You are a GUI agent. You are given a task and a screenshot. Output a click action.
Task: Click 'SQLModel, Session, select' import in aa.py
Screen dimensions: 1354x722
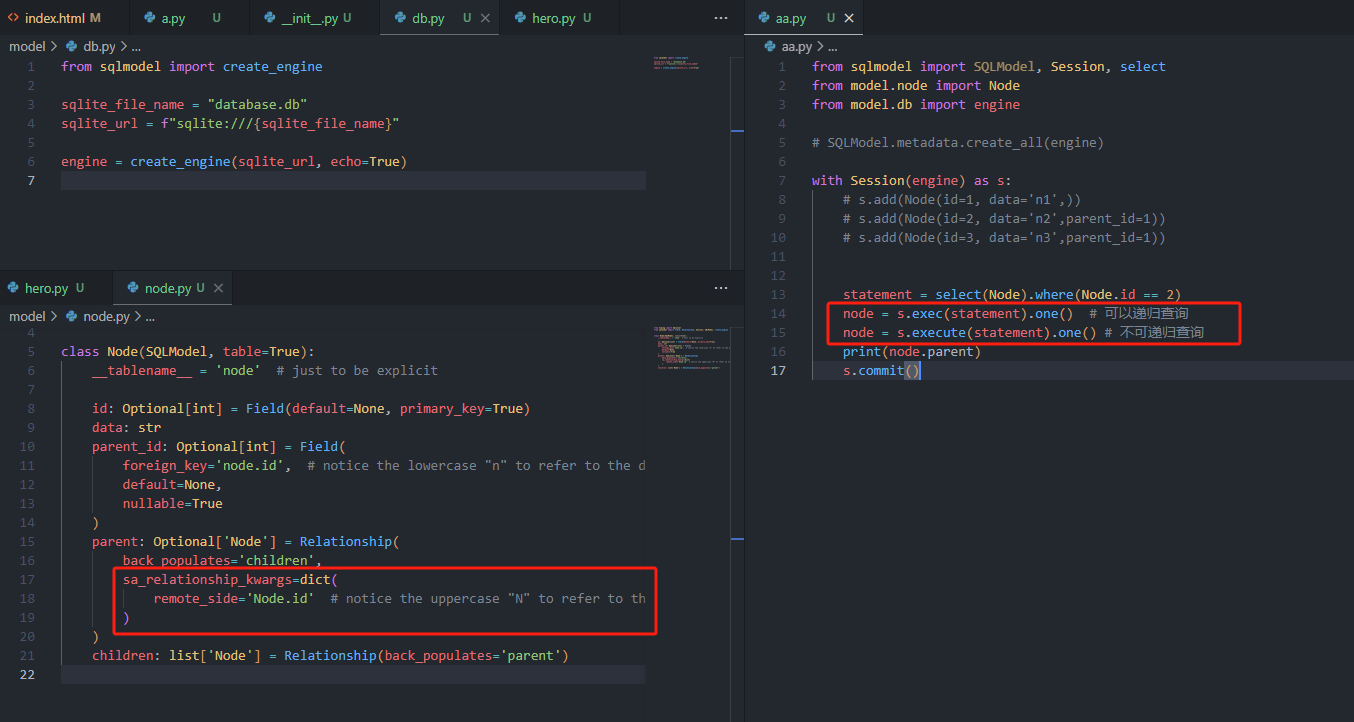click(x=1069, y=66)
